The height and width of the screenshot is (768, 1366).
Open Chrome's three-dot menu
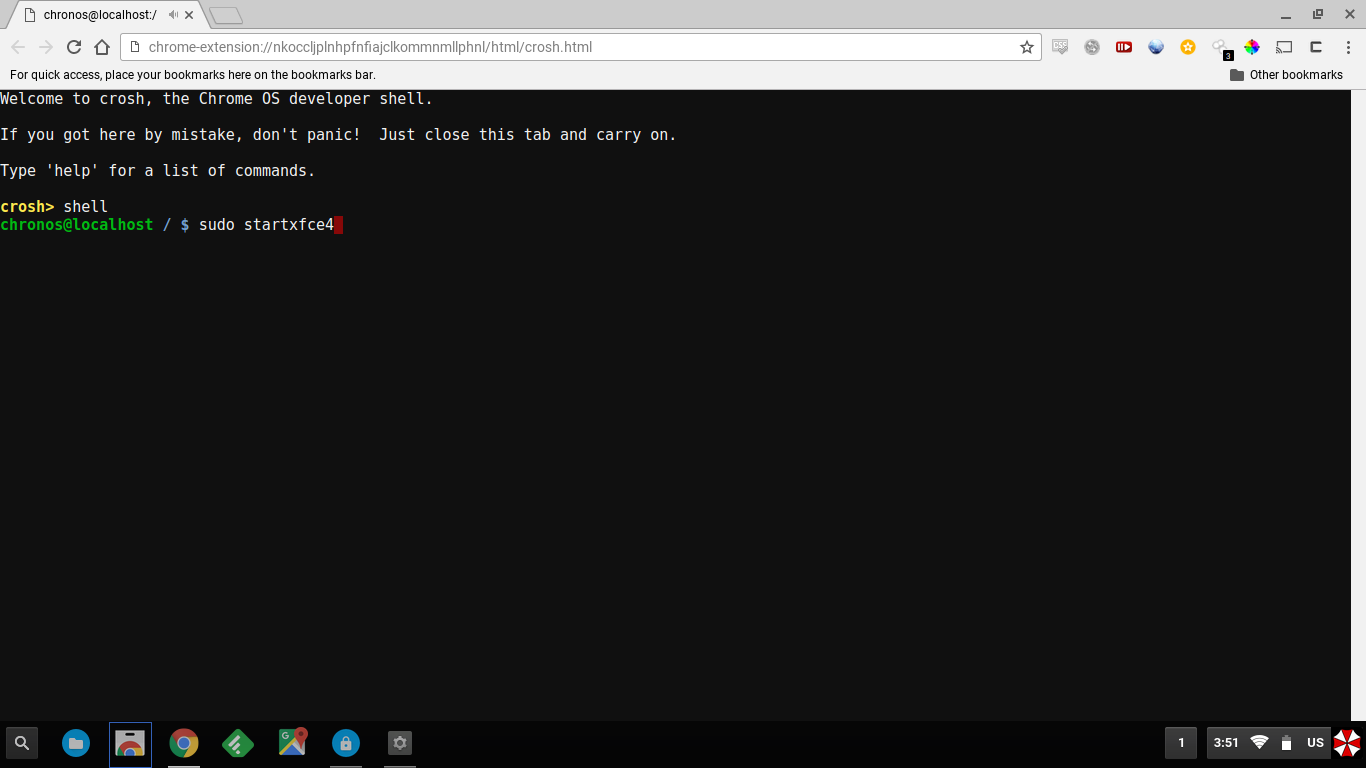pos(1348,46)
